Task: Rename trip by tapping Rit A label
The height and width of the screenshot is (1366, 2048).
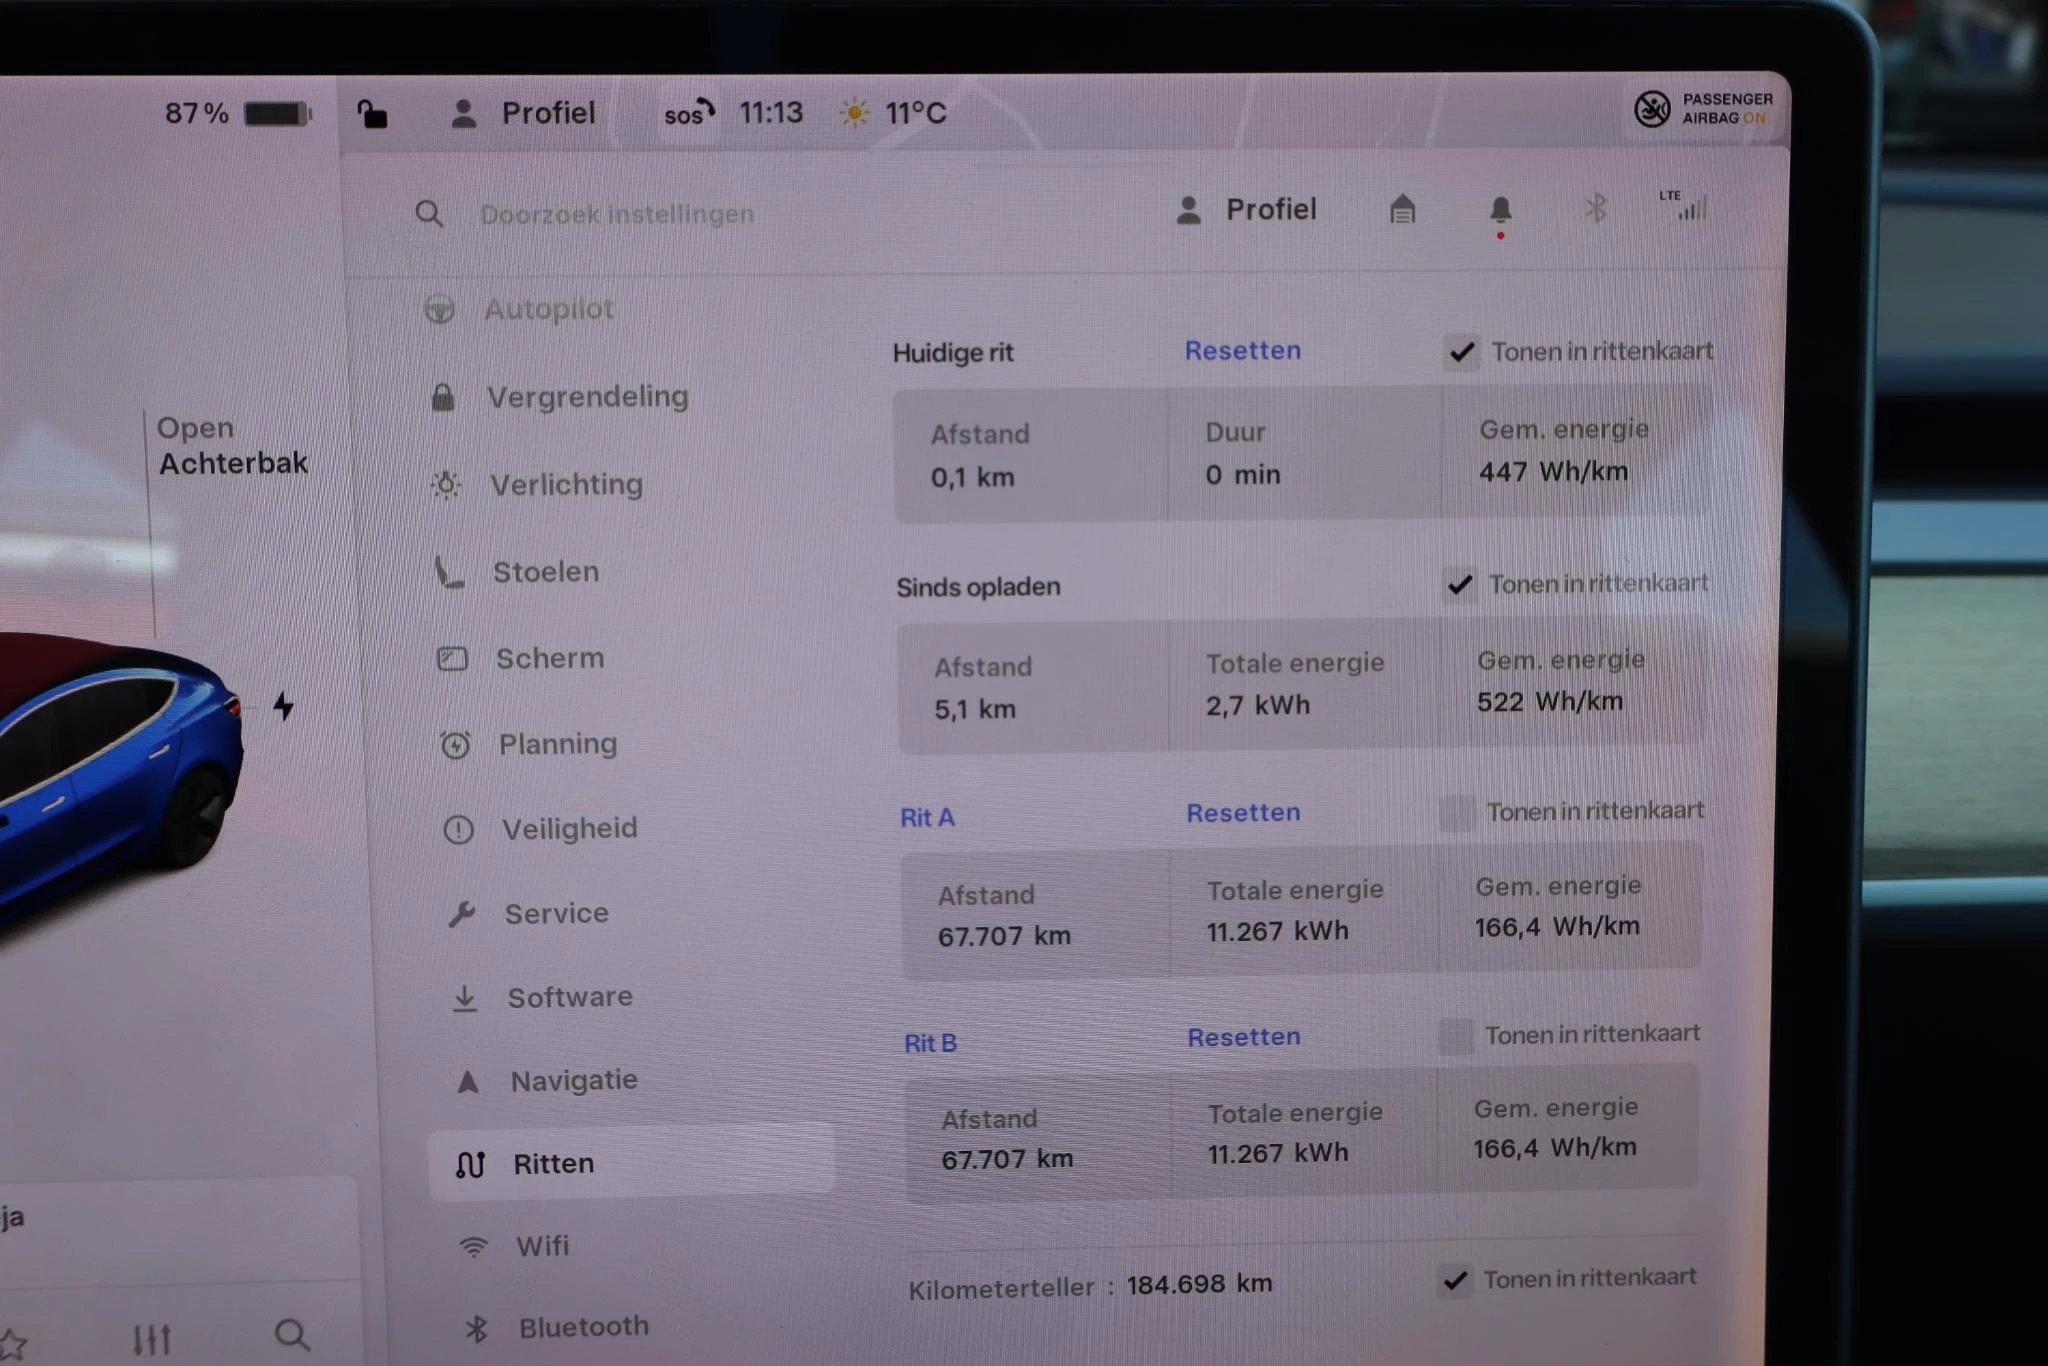Action: click(927, 817)
